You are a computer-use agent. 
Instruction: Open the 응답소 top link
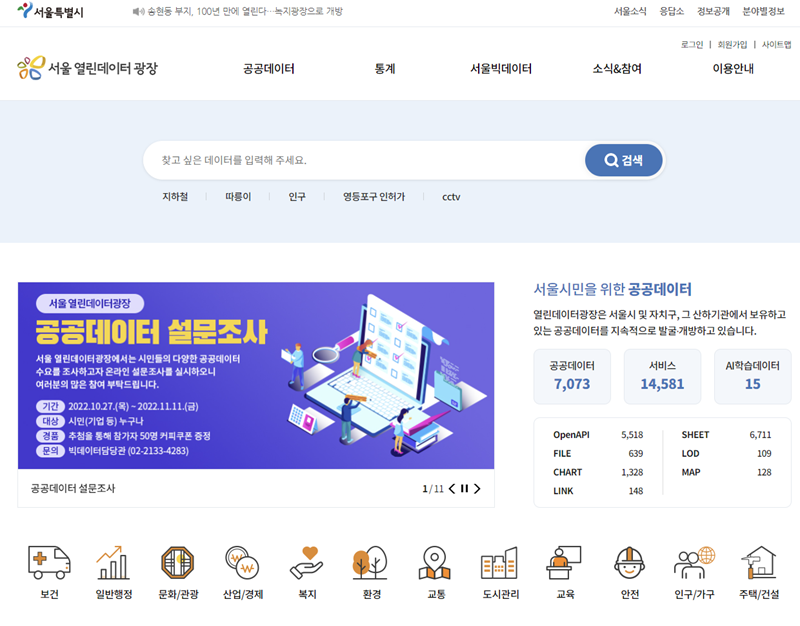click(x=671, y=11)
